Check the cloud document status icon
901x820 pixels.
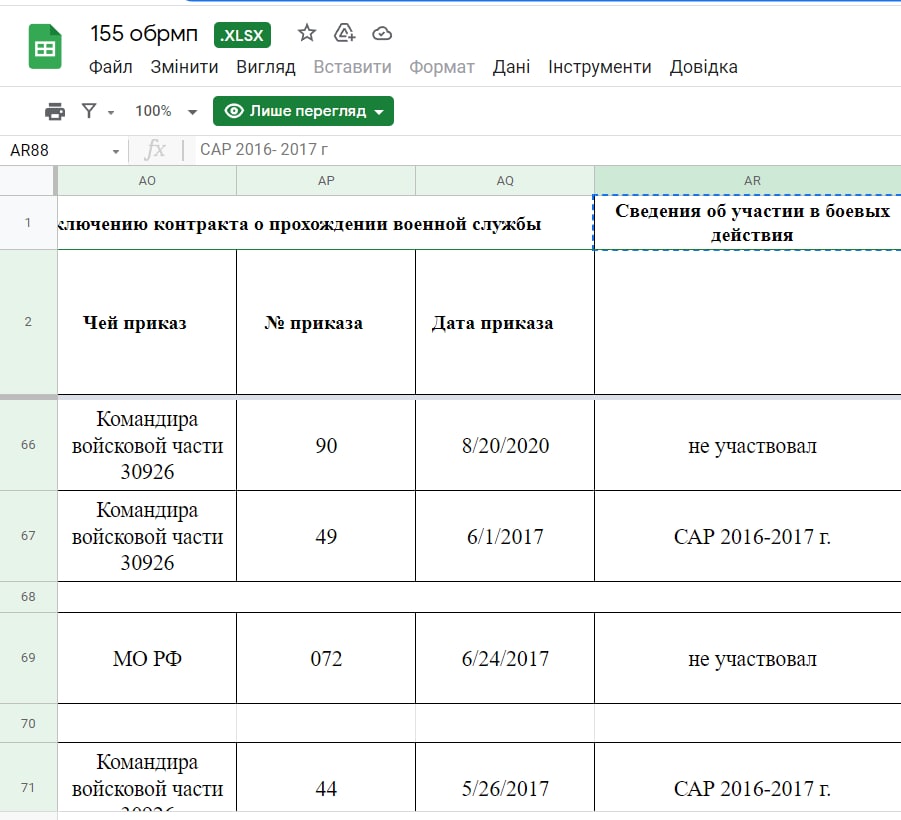tap(382, 34)
